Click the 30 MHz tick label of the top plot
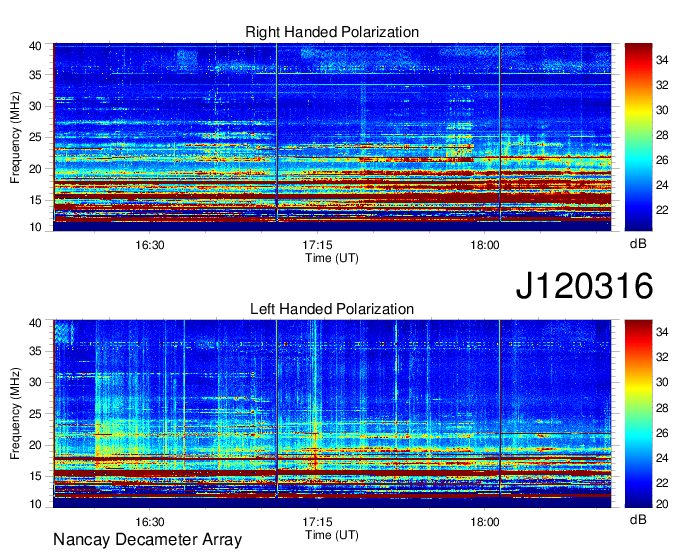 pyautogui.click(x=35, y=106)
